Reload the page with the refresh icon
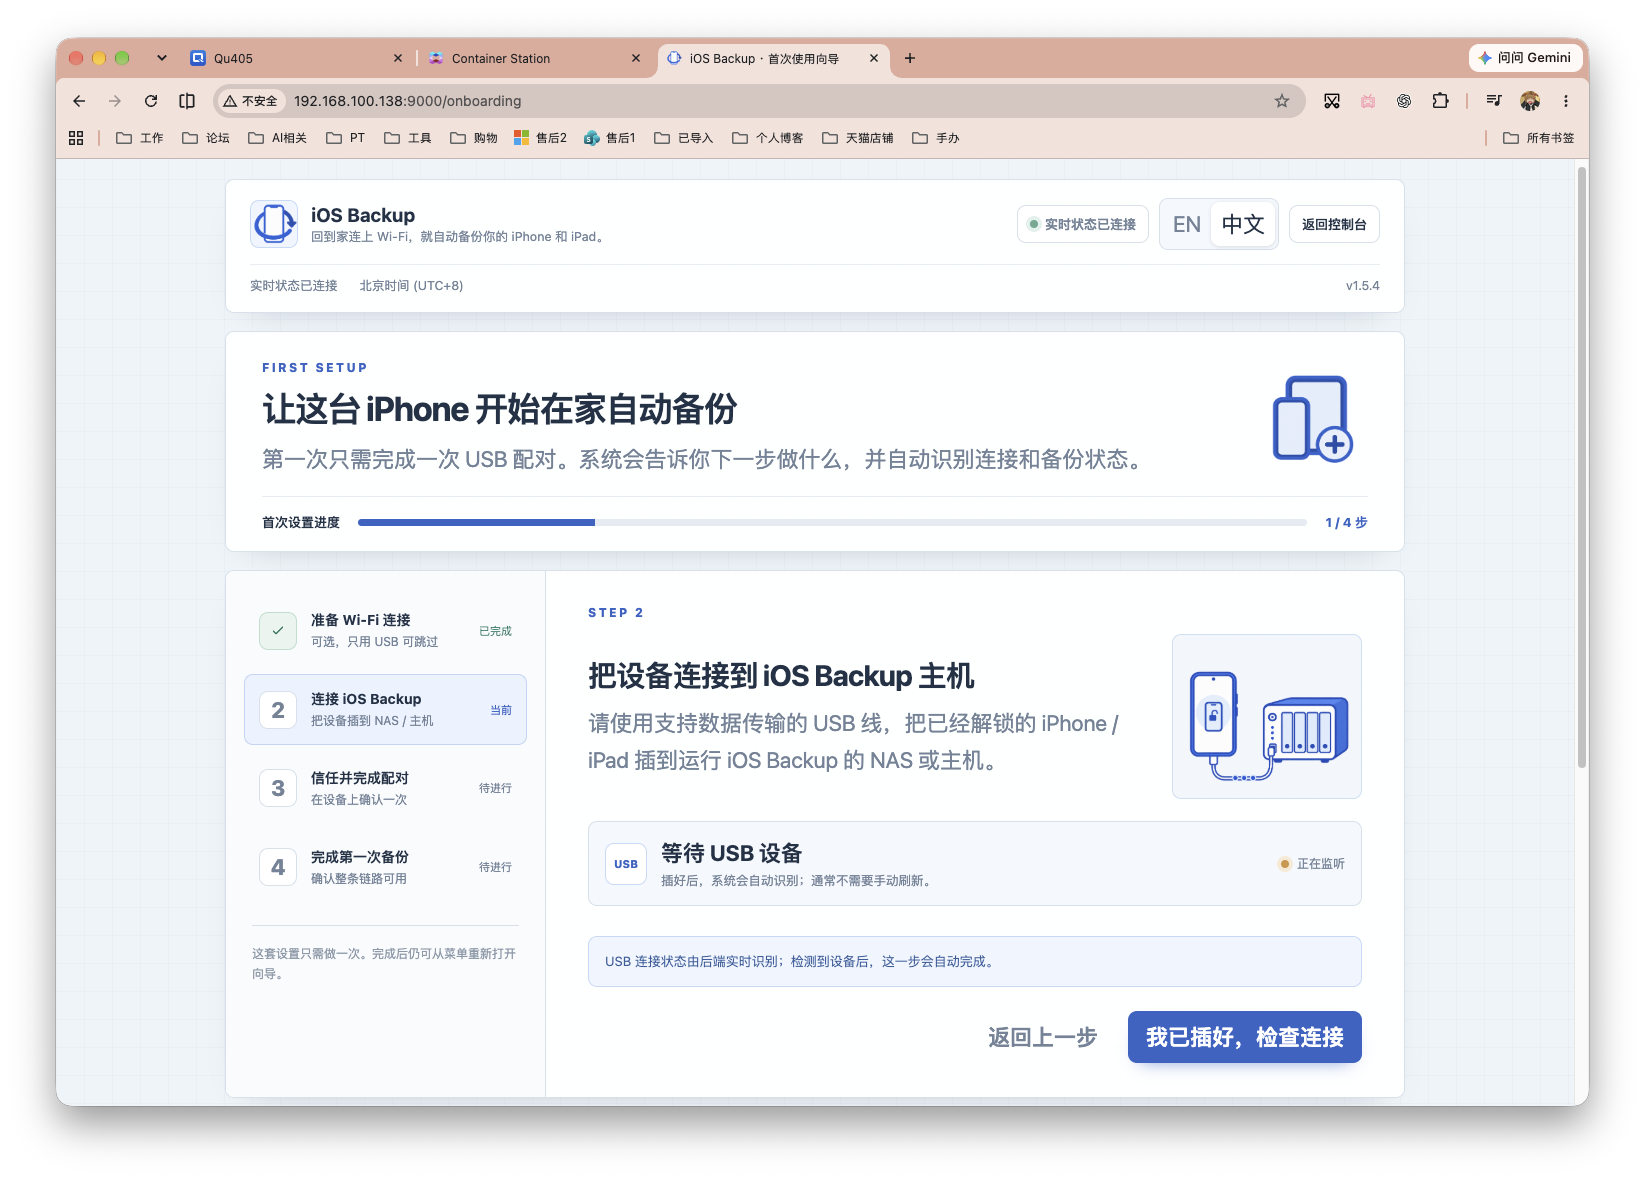Viewport: 1645px width, 1180px height. click(151, 101)
